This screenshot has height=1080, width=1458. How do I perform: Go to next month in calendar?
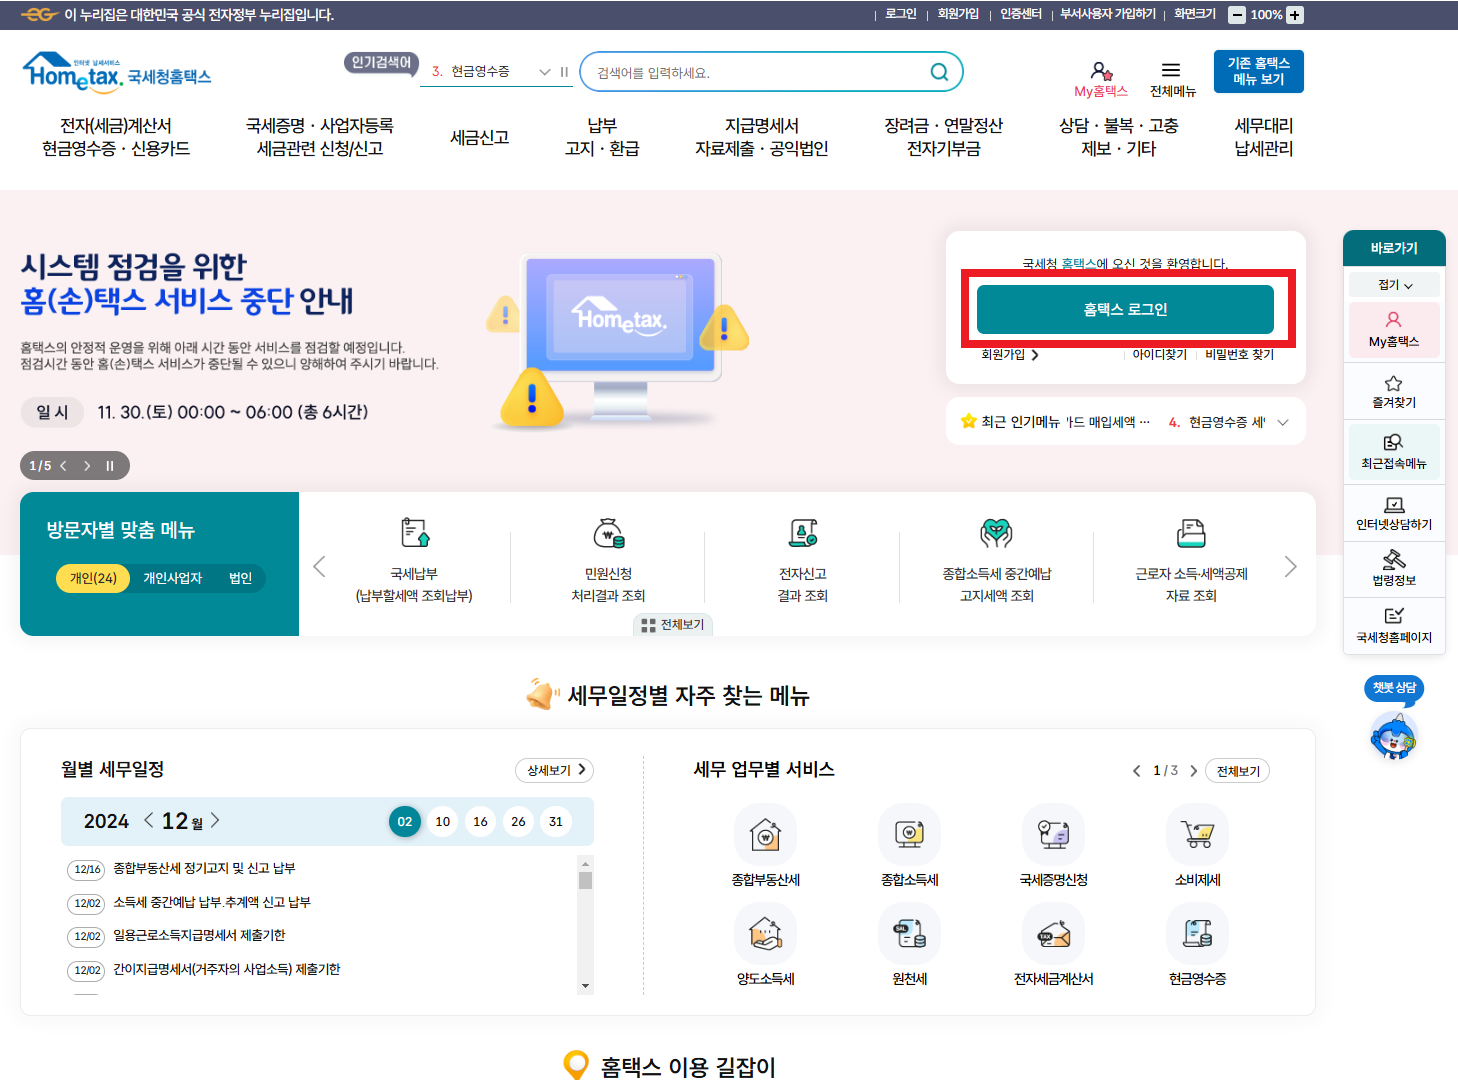pos(215,820)
